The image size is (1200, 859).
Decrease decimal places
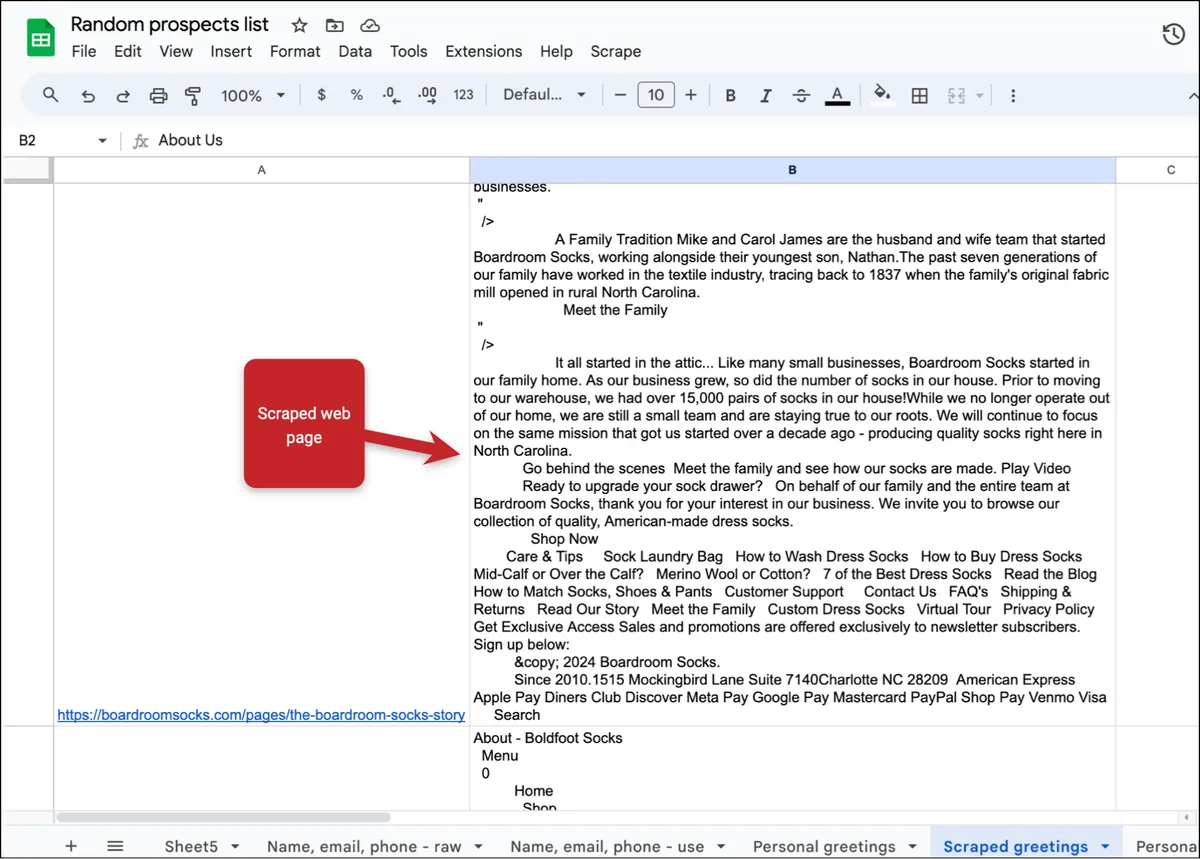pyautogui.click(x=391, y=95)
